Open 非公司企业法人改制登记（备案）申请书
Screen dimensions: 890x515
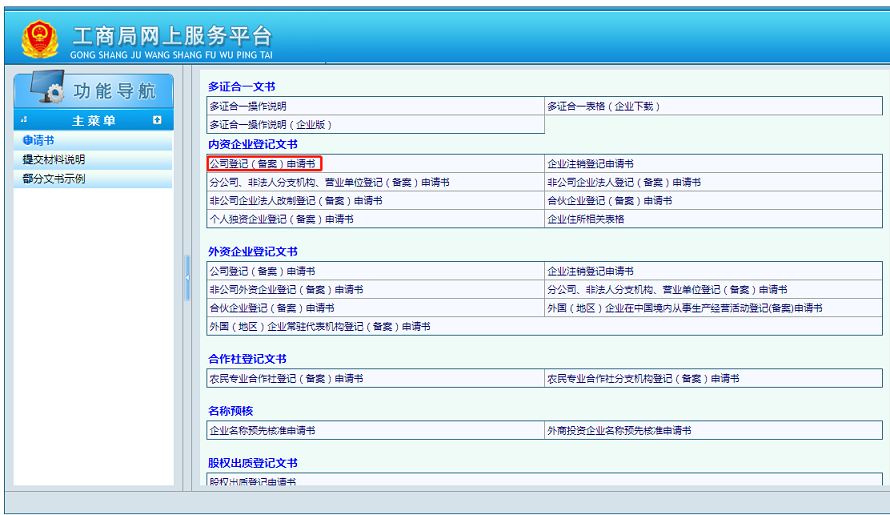(296, 200)
